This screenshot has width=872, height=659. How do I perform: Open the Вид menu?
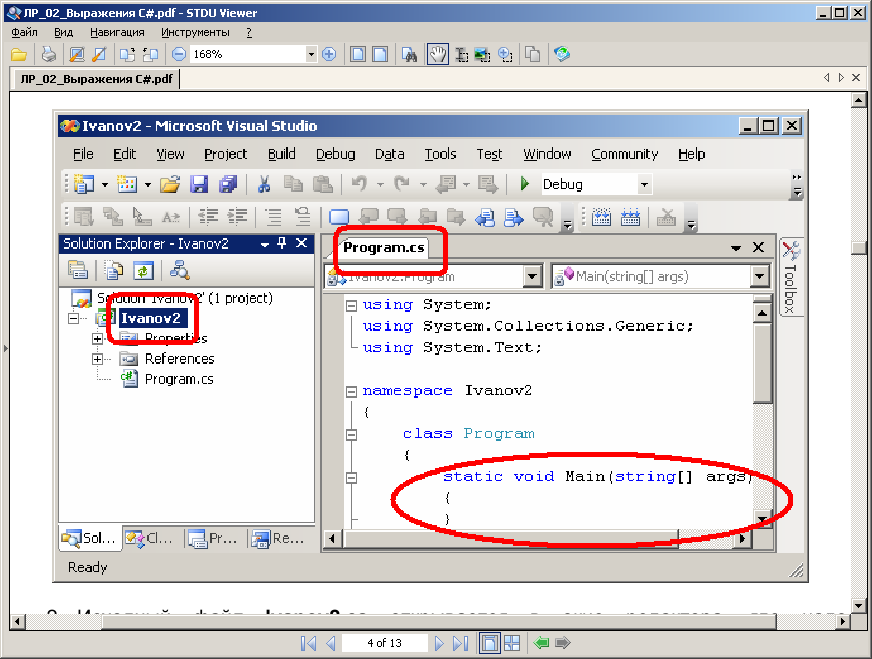(63, 32)
